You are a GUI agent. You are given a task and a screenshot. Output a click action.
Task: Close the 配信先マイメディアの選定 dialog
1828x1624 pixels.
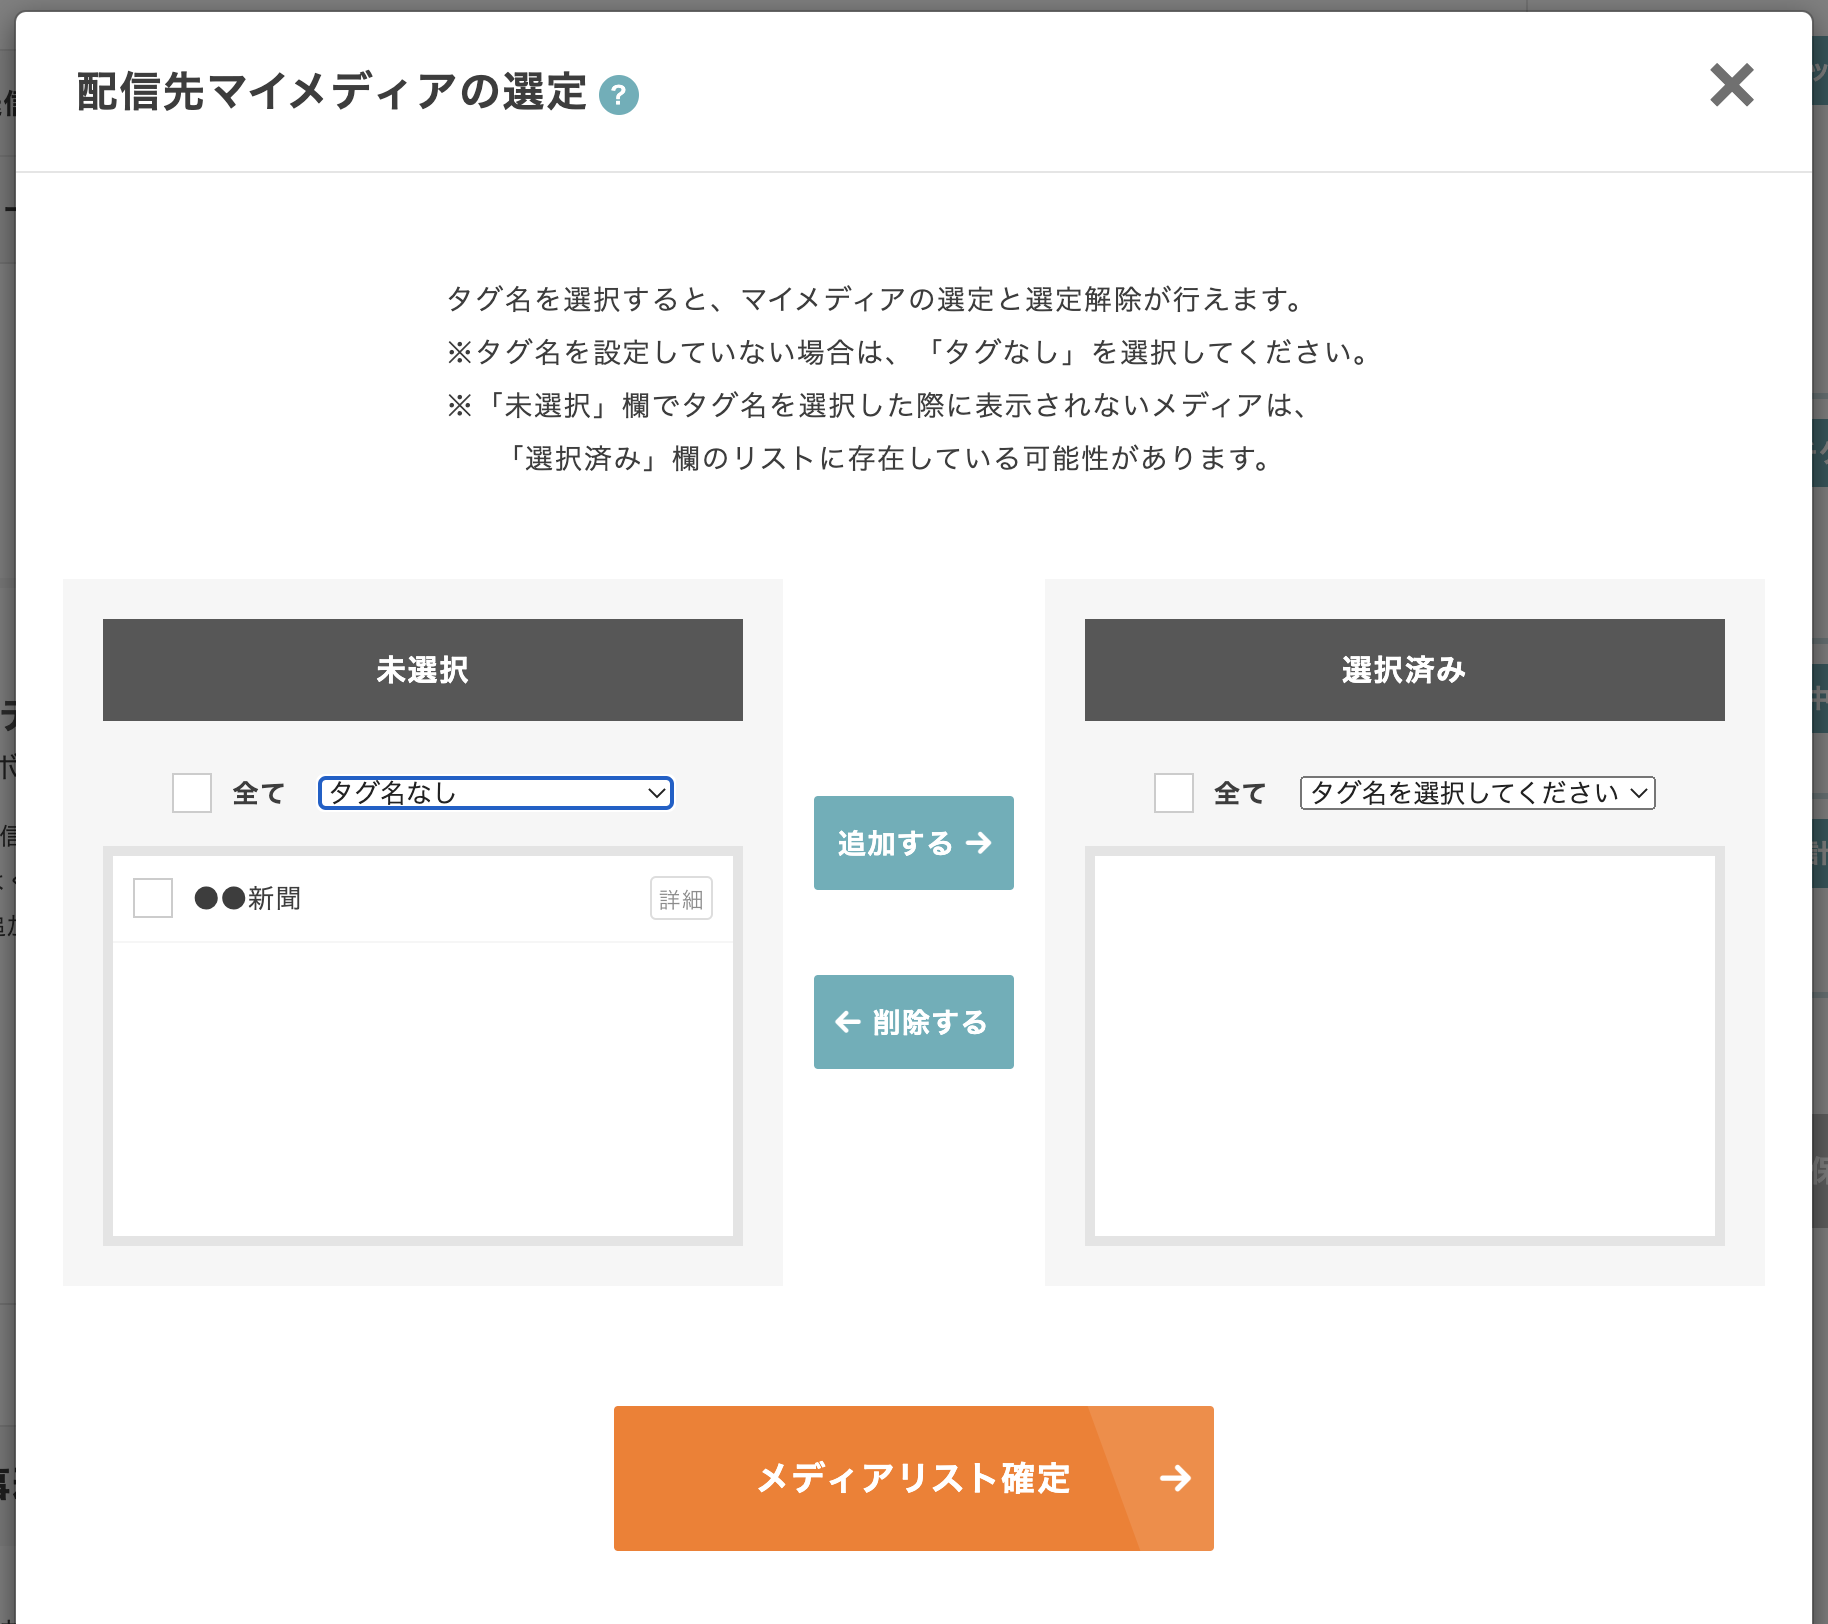[x=1731, y=85]
